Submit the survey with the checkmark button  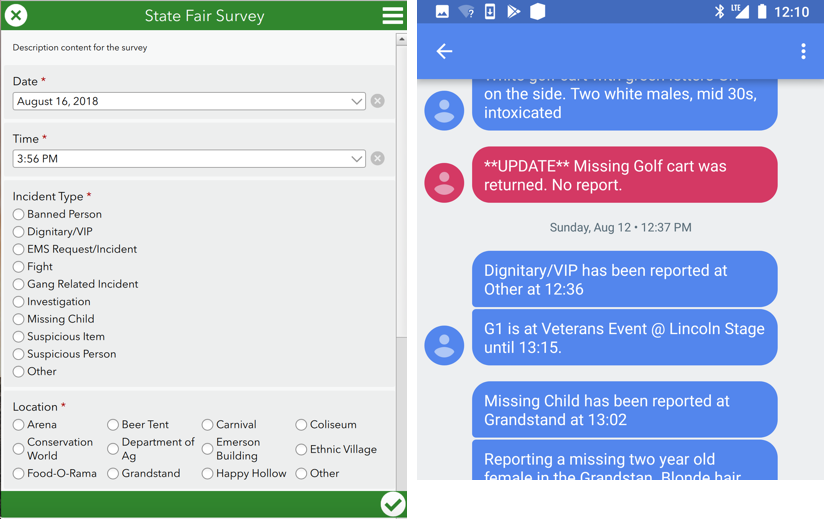393,504
